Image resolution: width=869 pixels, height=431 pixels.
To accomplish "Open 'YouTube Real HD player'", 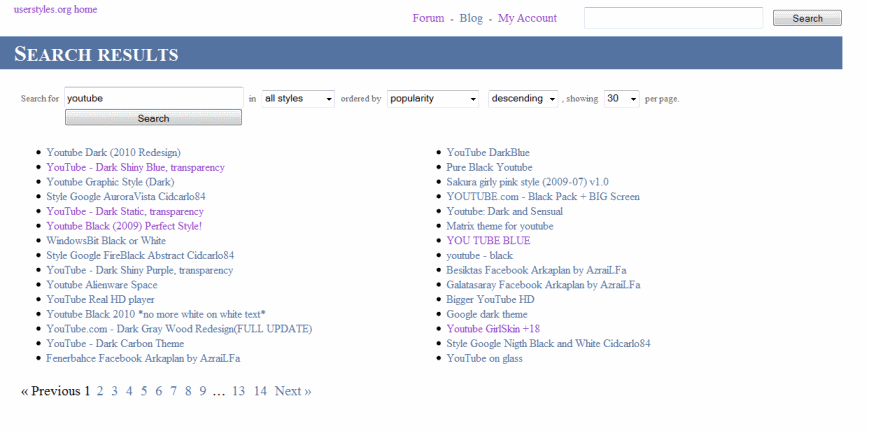I will (x=100, y=300).
